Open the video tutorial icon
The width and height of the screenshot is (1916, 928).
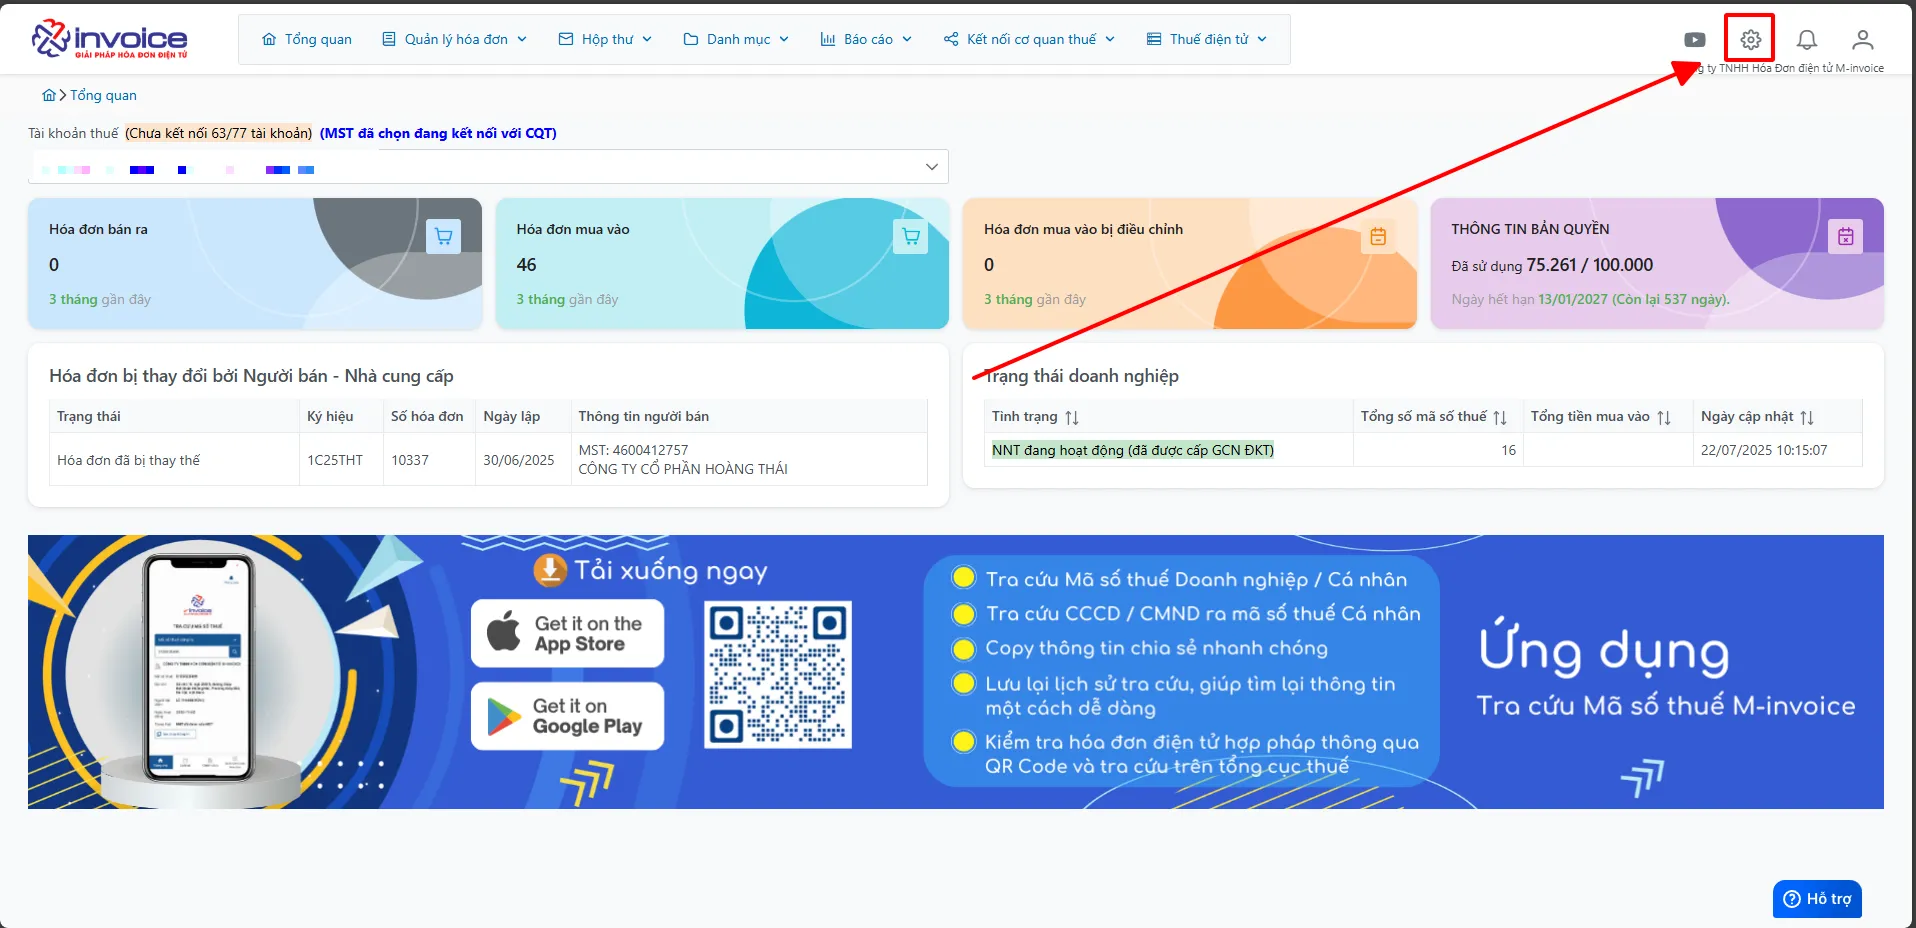tap(1694, 40)
